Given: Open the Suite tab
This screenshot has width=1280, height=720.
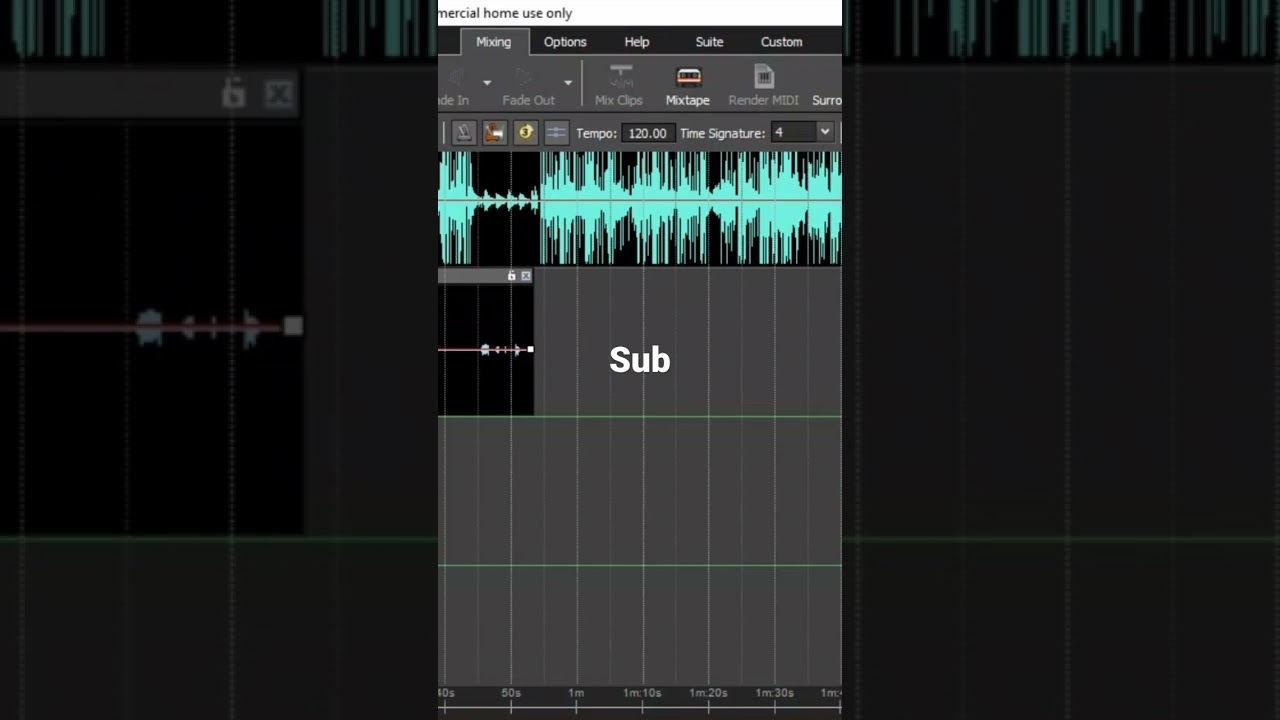Looking at the screenshot, I should (709, 42).
